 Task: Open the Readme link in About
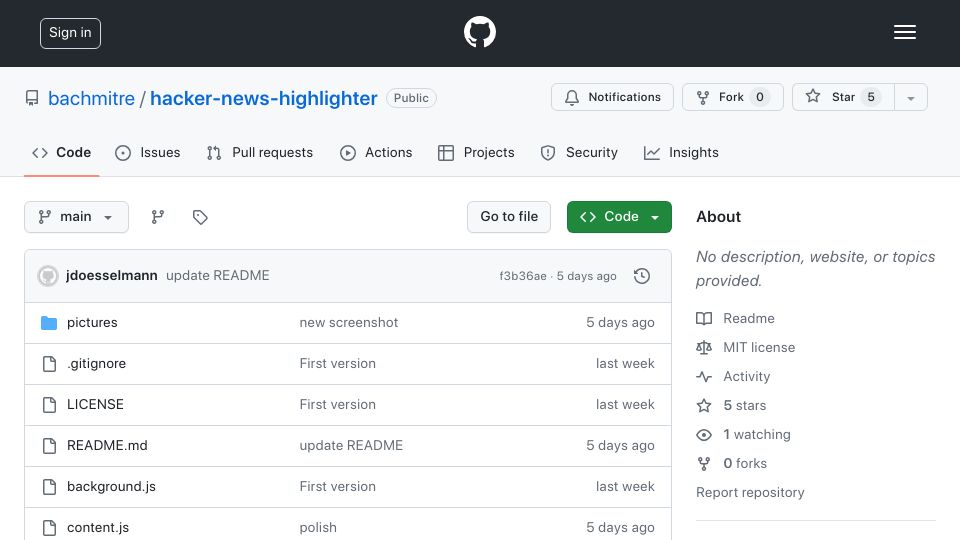pos(749,318)
